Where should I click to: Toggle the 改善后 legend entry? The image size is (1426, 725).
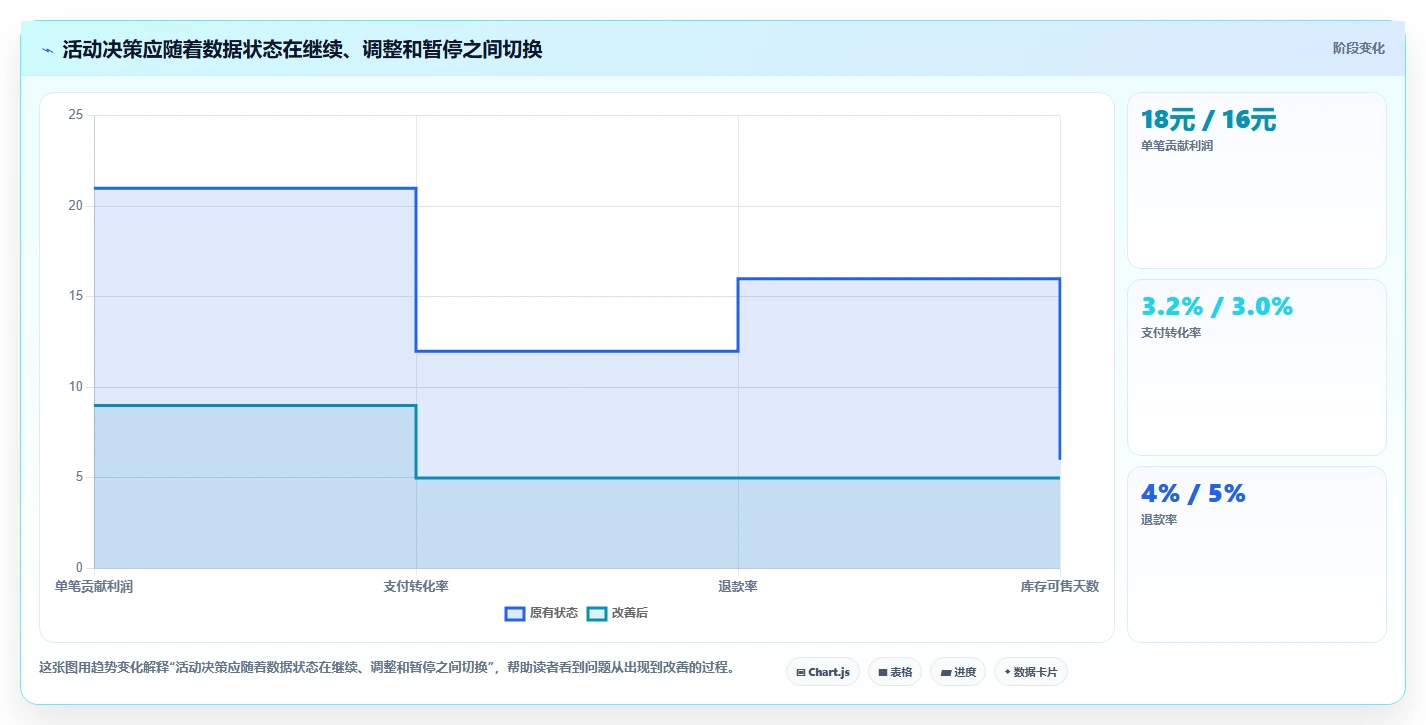coord(617,613)
